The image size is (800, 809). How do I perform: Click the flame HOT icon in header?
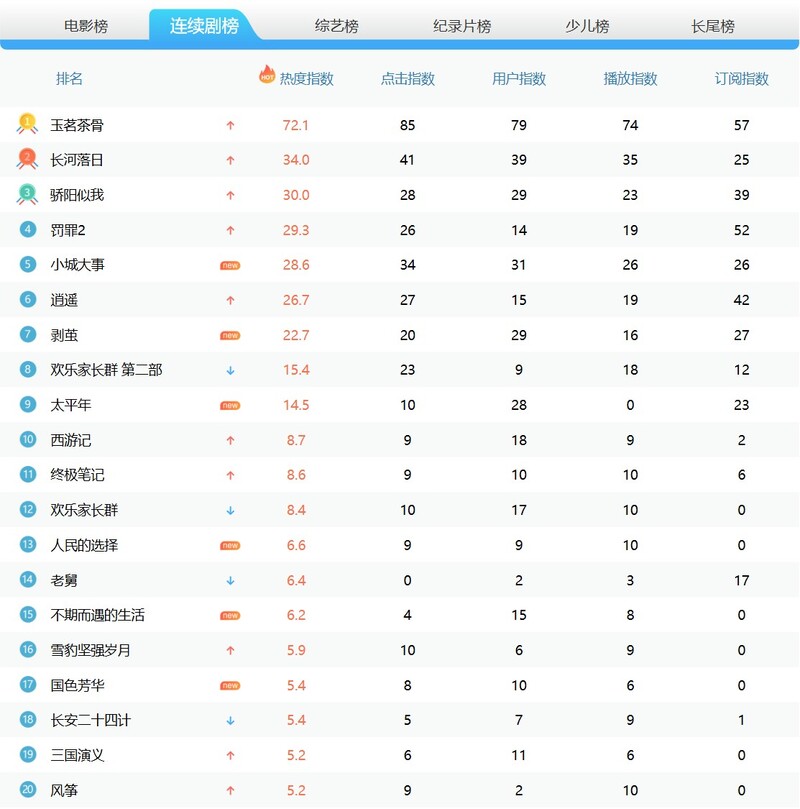click(267, 74)
